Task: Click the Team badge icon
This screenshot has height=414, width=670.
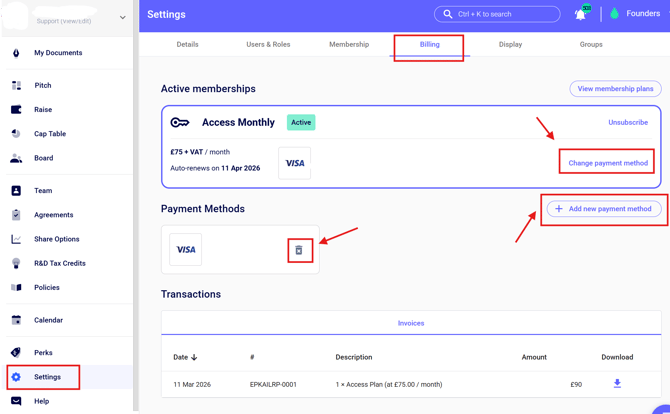Action: pyautogui.click(x=16, y=191)
